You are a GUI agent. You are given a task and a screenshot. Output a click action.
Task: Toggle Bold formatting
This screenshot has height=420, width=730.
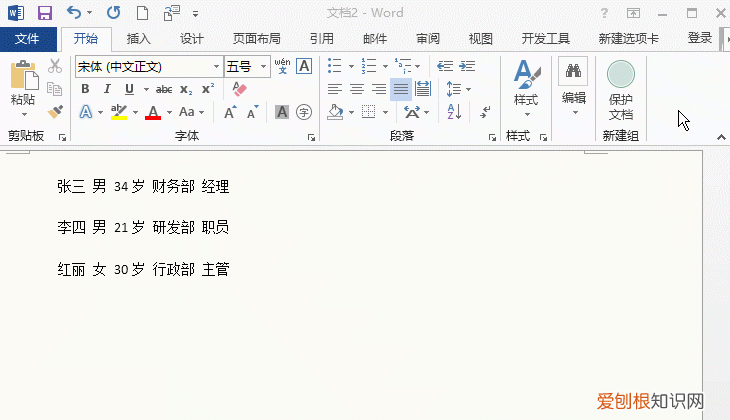[85, 88]
